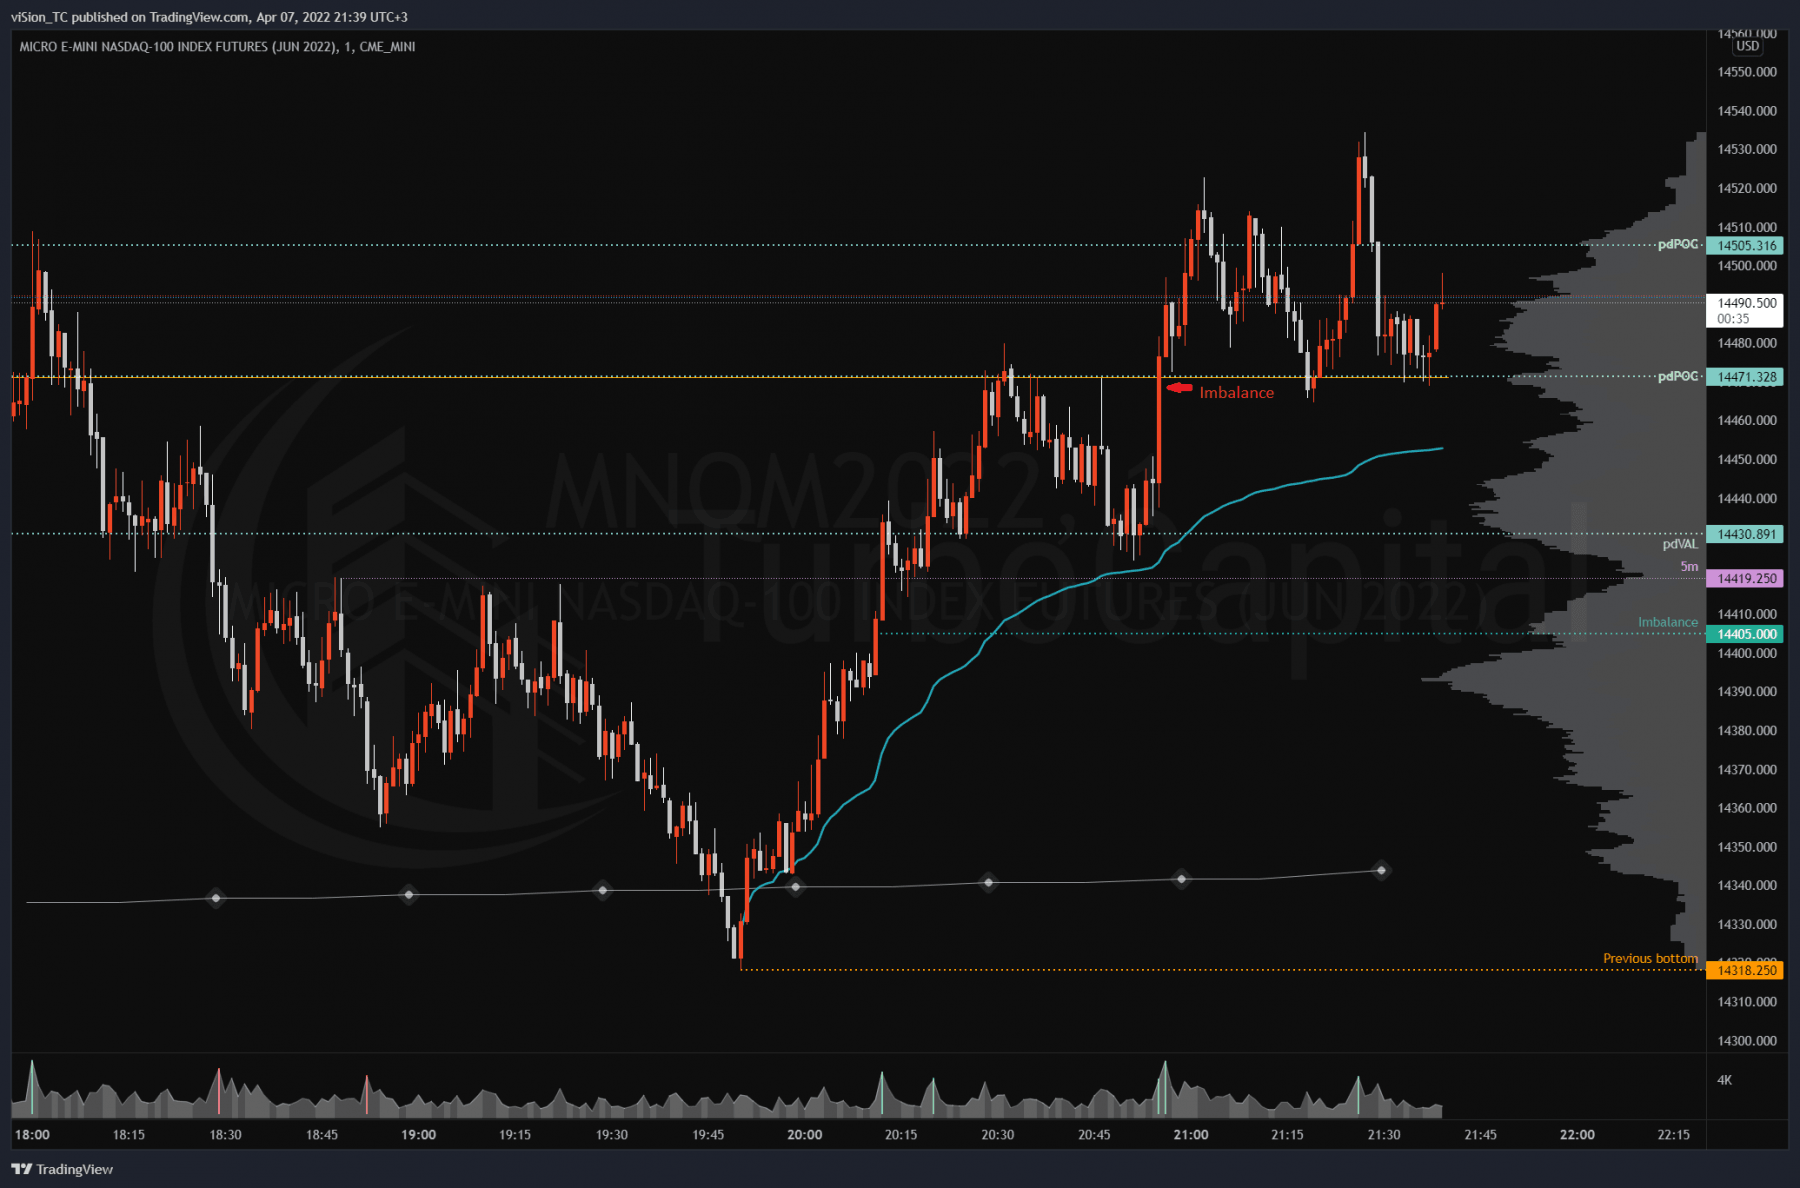Click the red Imbalance text annotation
The image size is (1800, 1188).
[1236, 393]
